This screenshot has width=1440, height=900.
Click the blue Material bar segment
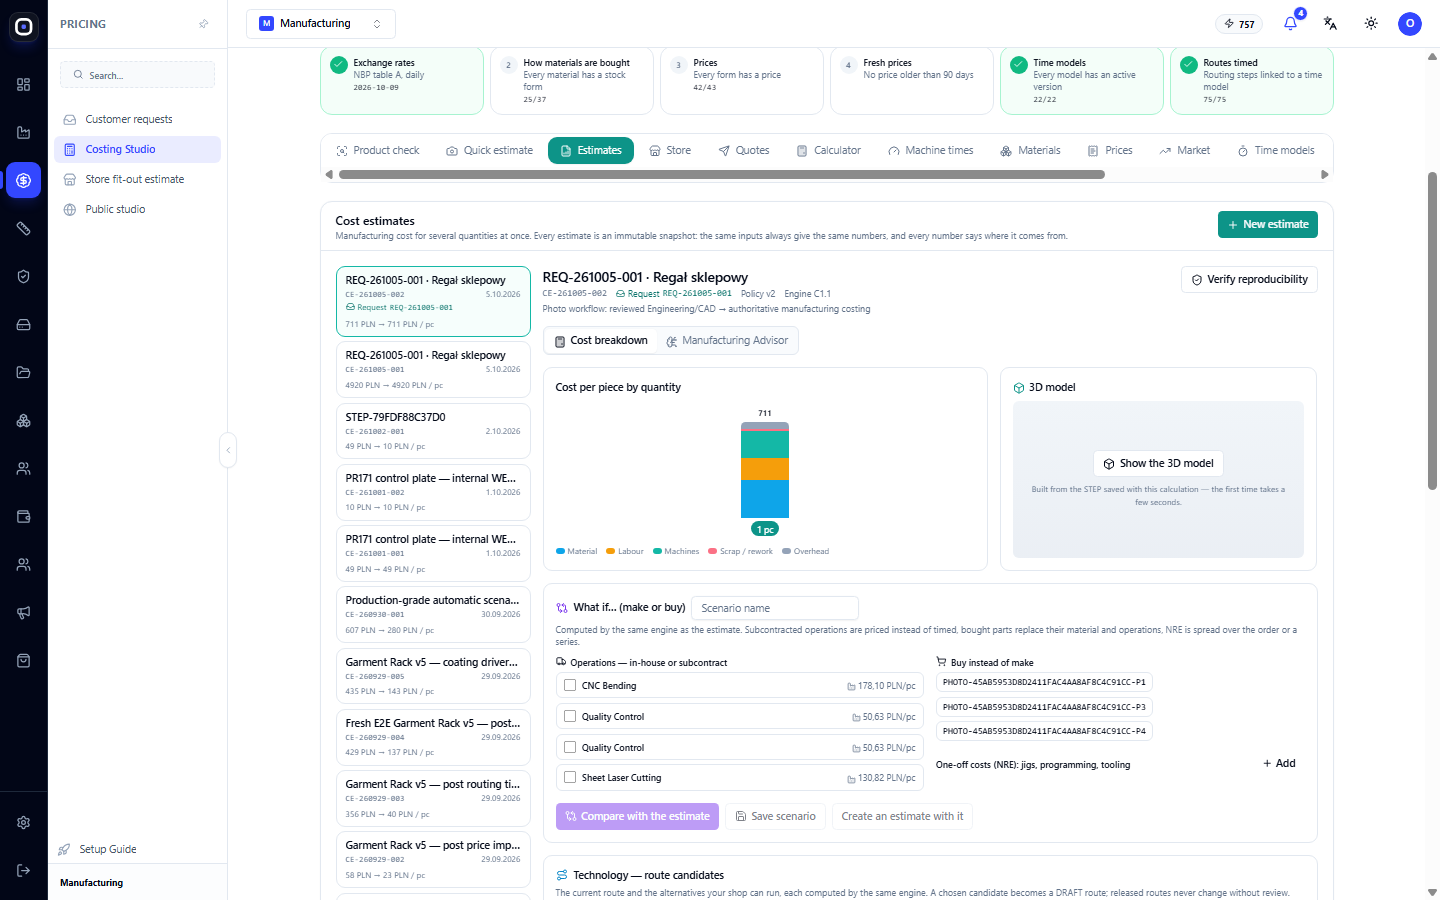point(765,499)
